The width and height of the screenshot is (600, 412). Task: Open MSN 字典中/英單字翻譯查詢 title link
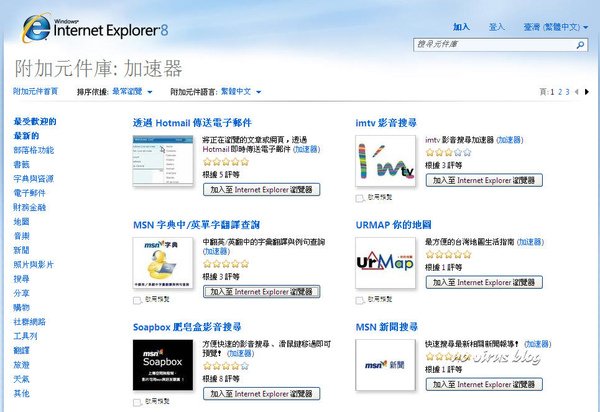(x=196, y=225)
